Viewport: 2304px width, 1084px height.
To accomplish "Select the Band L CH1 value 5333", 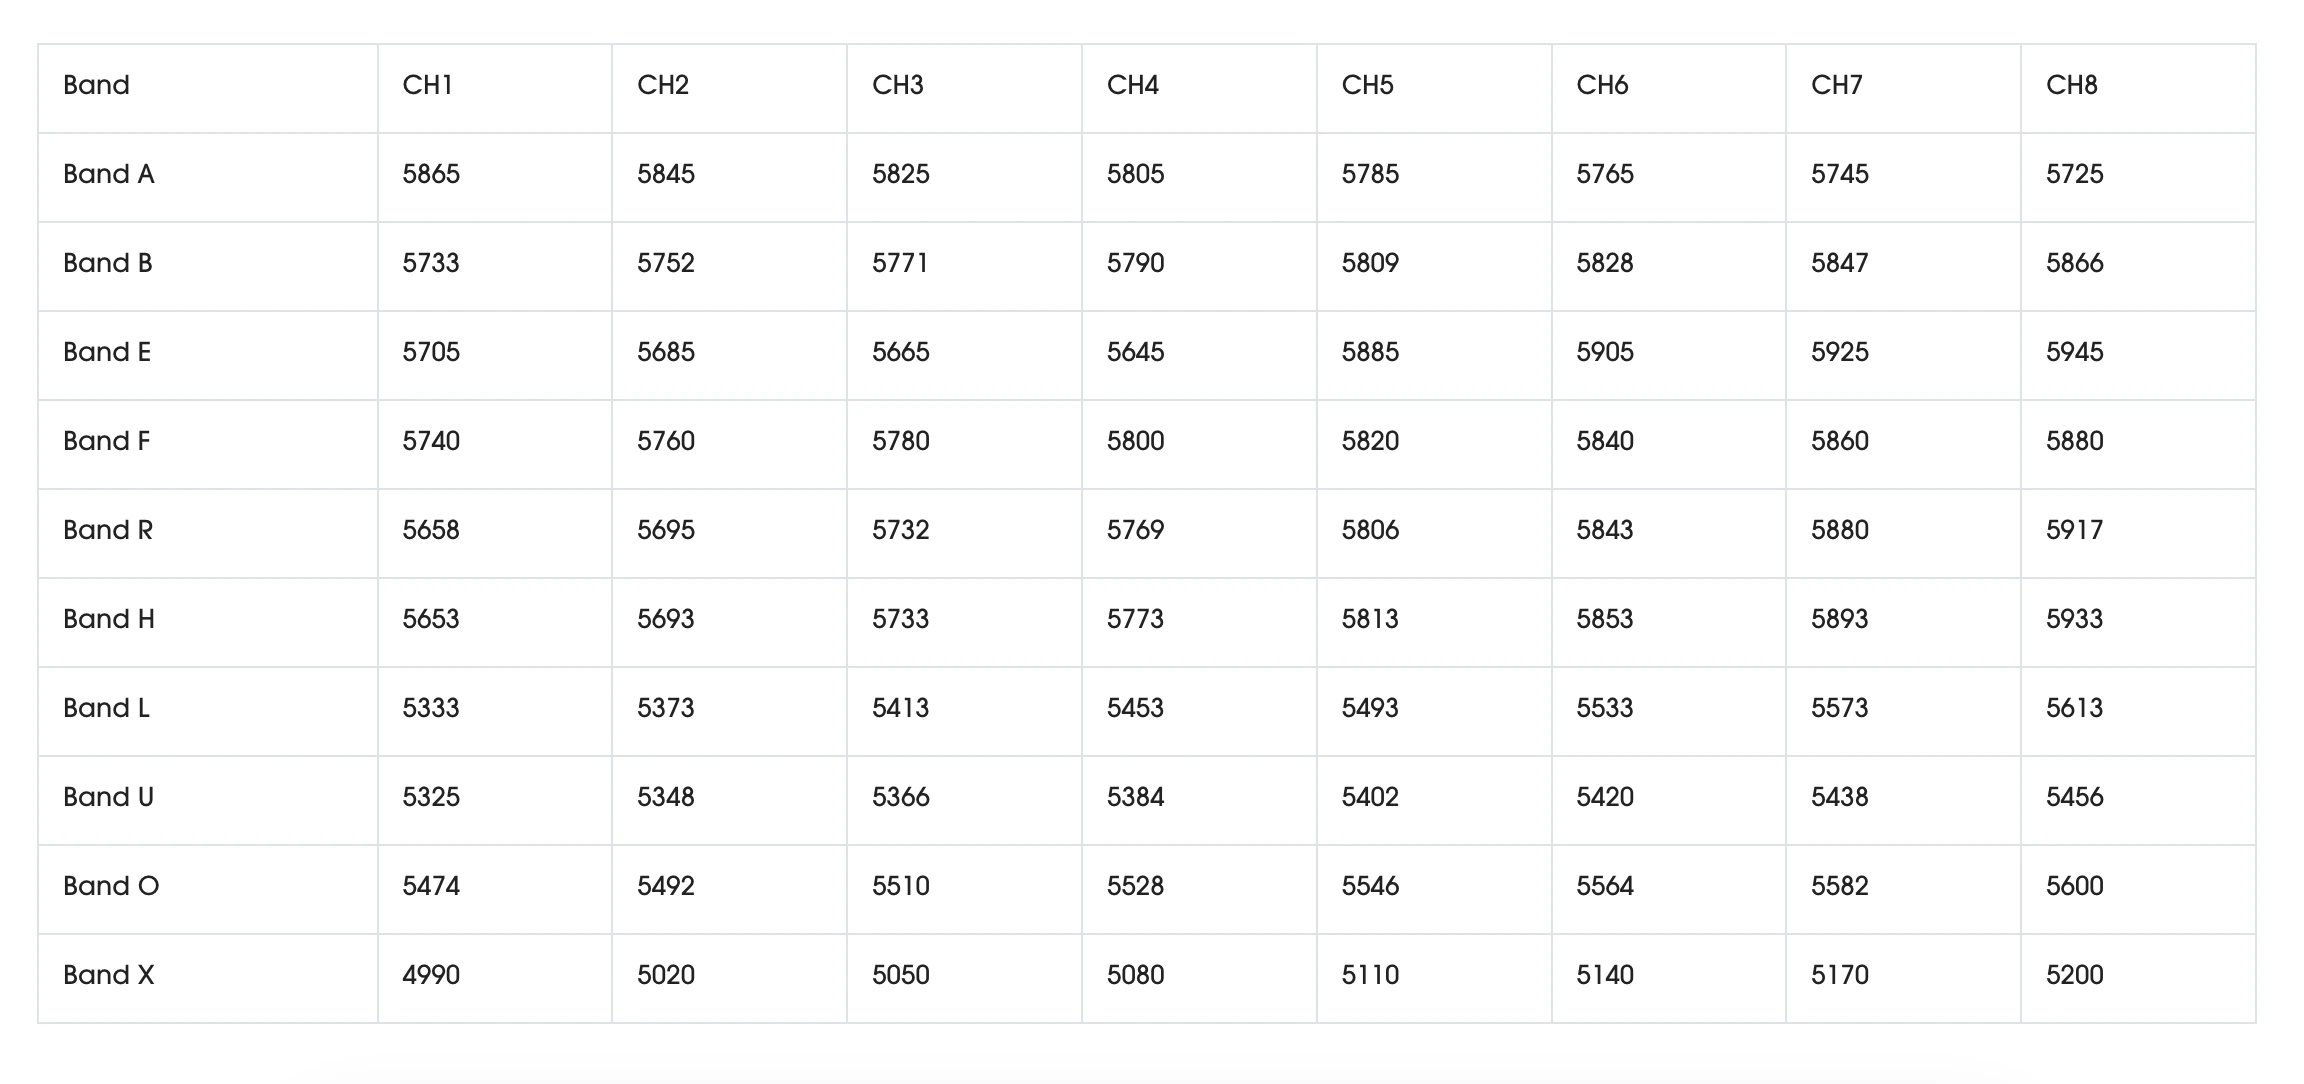I will pyautogui.click(x=431, y=708).
